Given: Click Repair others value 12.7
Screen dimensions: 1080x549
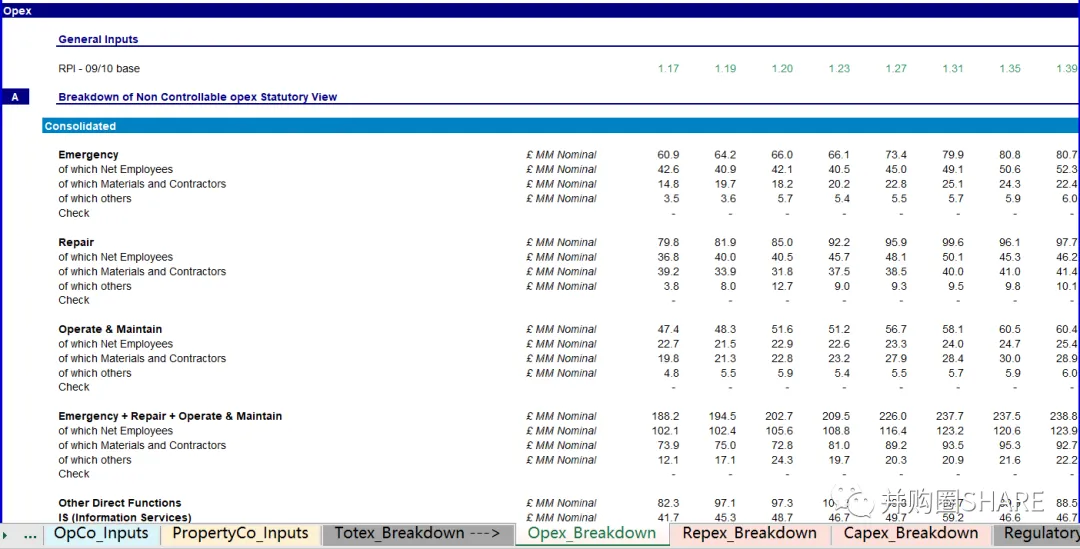Looking at the screenshot, I should (x=782, y=286).
